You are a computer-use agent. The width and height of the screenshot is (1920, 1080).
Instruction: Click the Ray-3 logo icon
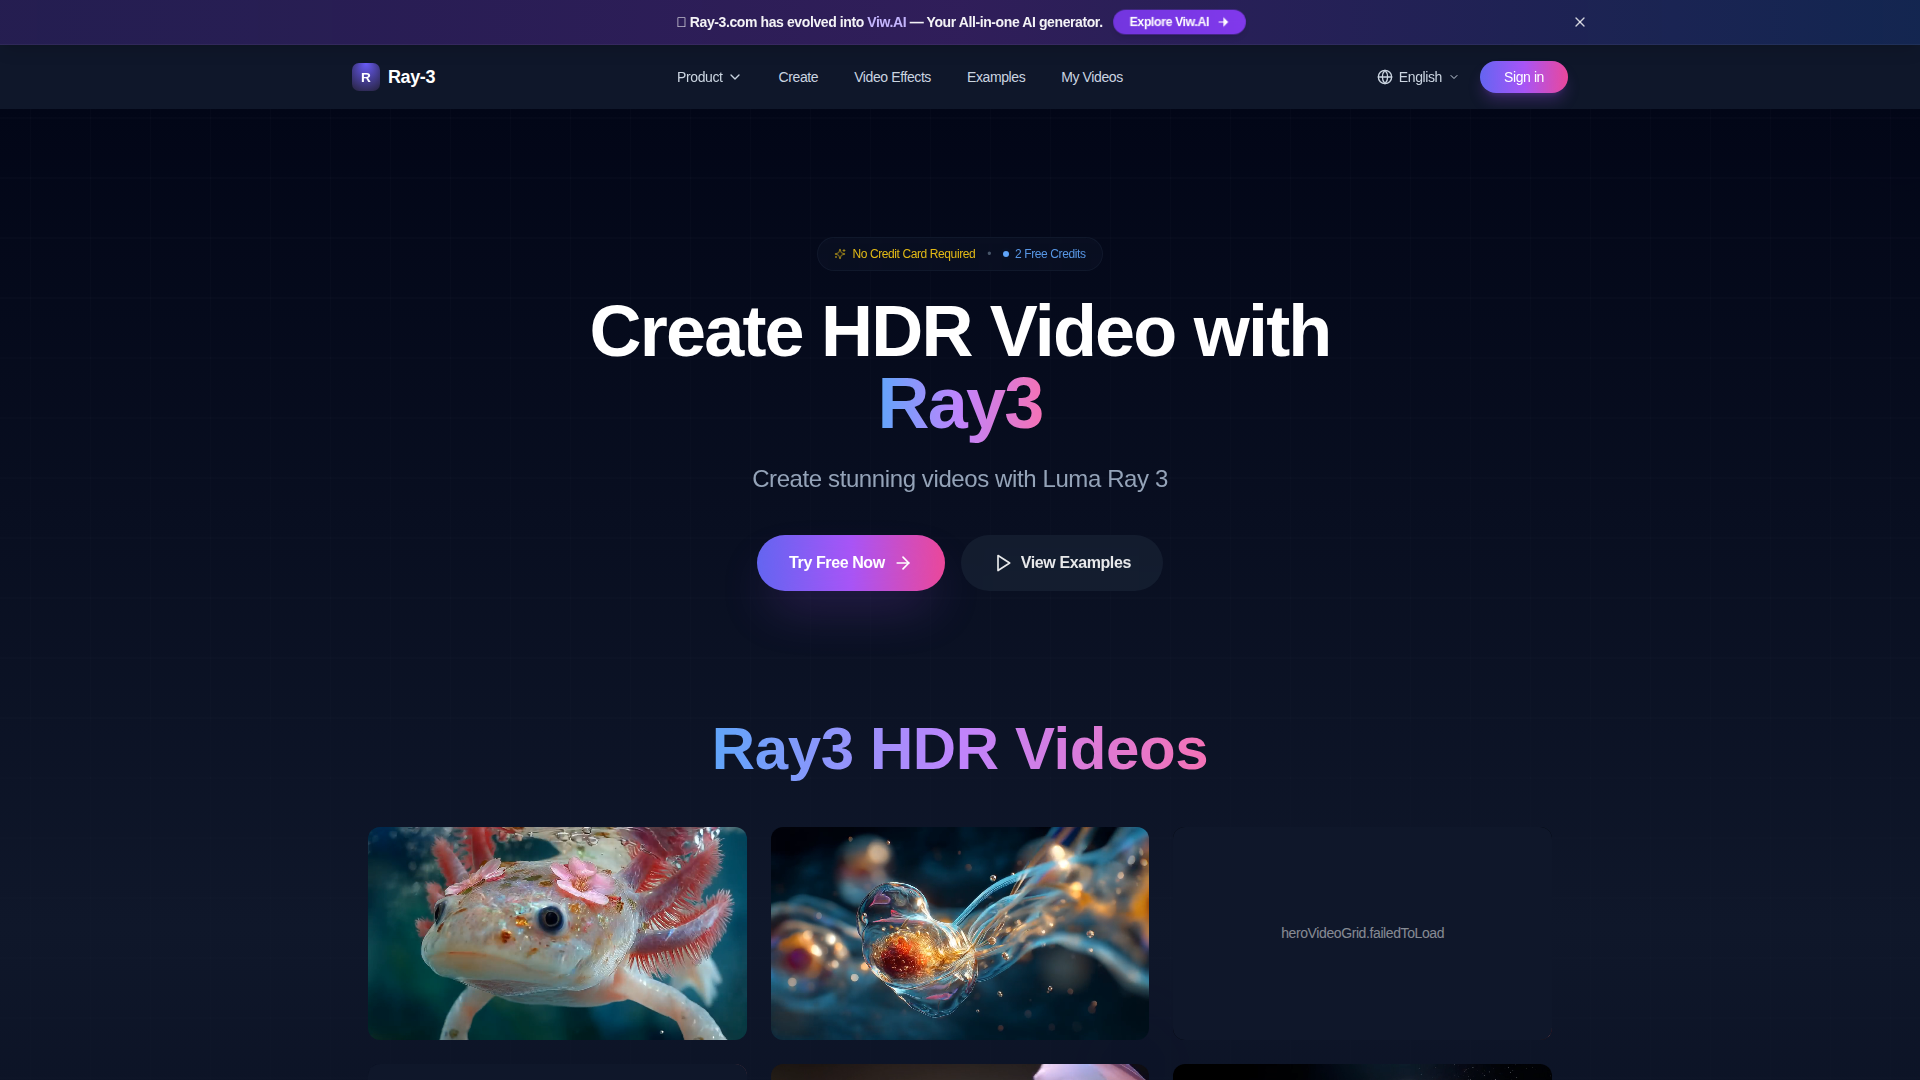pyautogui.click(x=365, y=77)
